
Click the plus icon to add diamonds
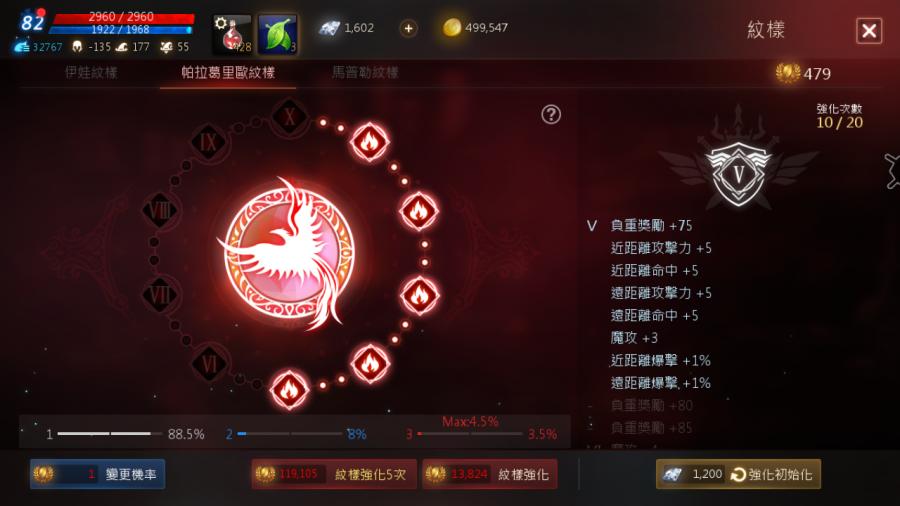pyautogui.click(x=408, y=28)
